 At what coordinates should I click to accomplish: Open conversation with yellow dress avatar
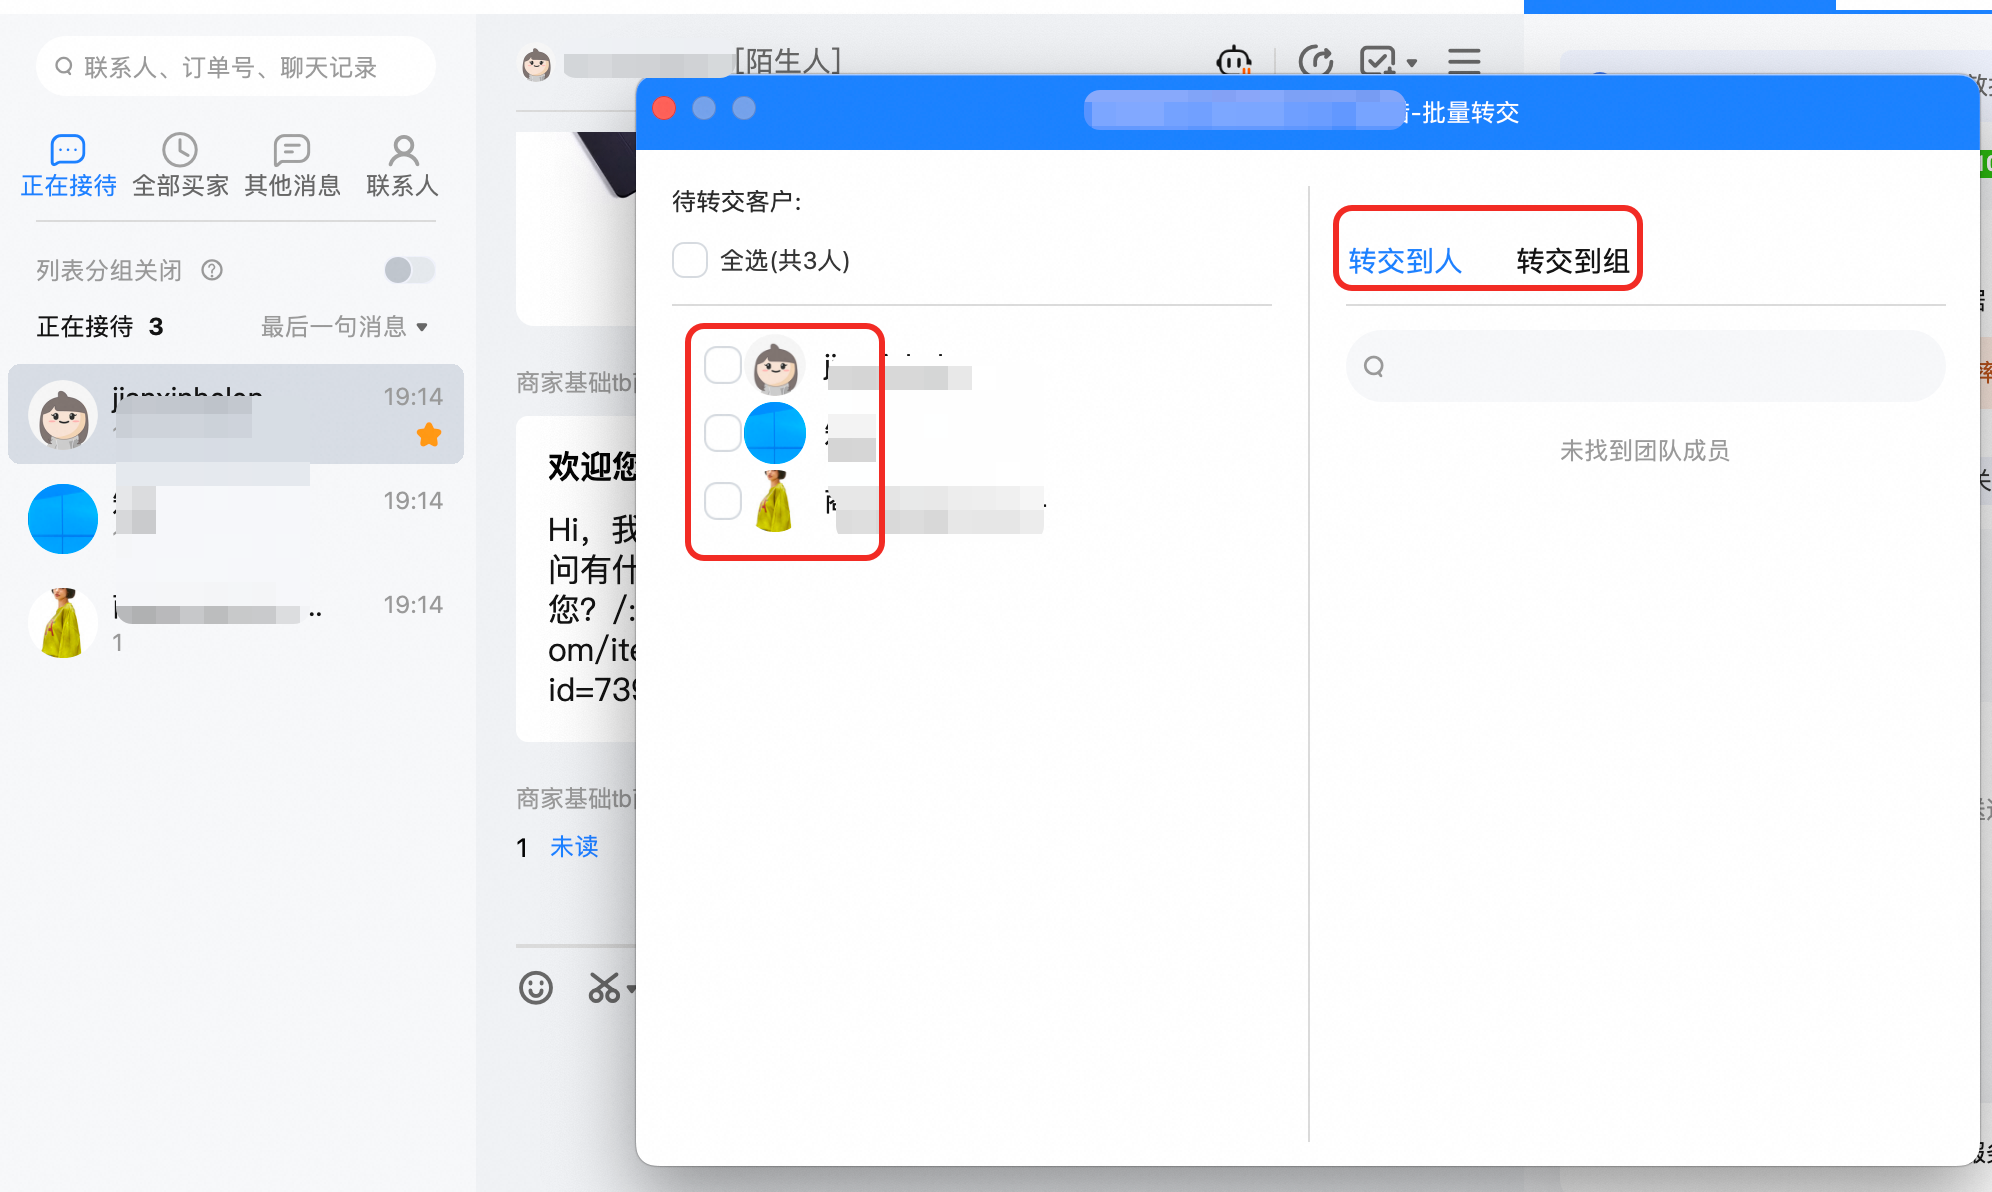tap(236, 622)
